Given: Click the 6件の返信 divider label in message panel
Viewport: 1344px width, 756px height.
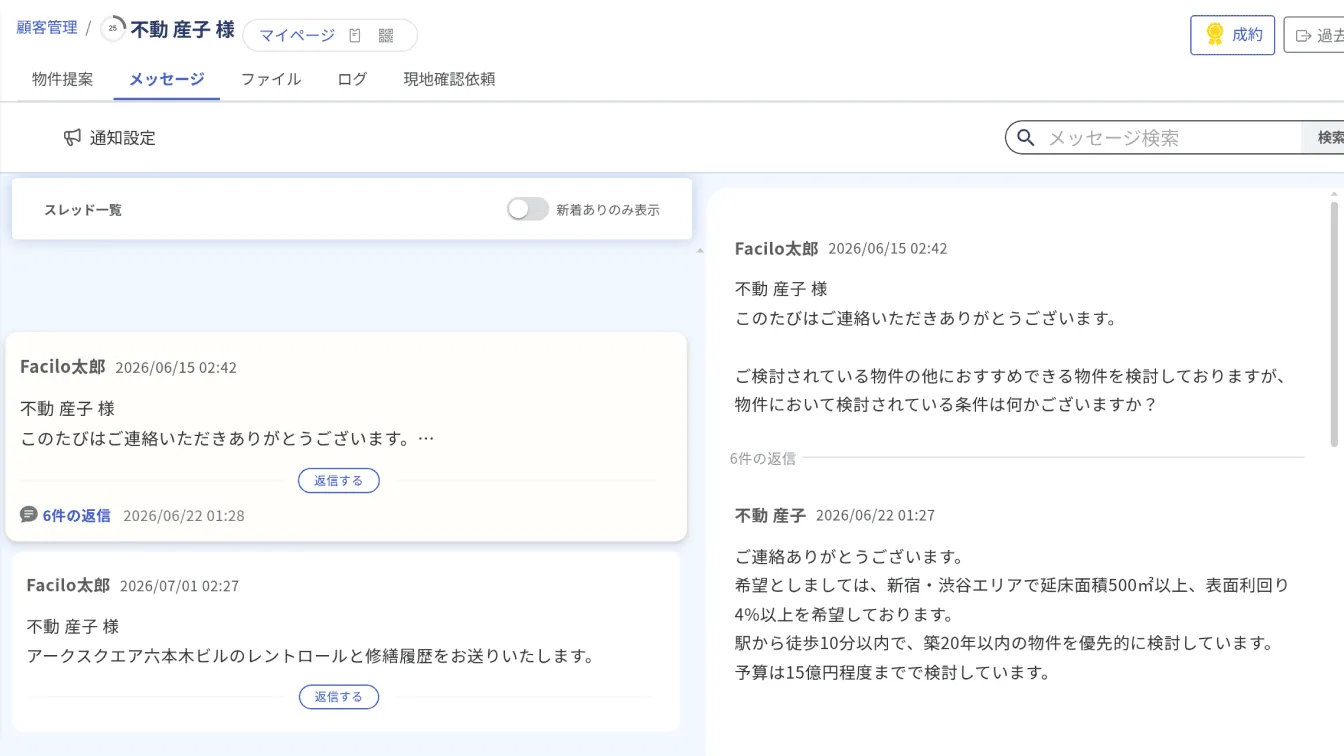Looking at the screenshot, I should coord(763,459).
